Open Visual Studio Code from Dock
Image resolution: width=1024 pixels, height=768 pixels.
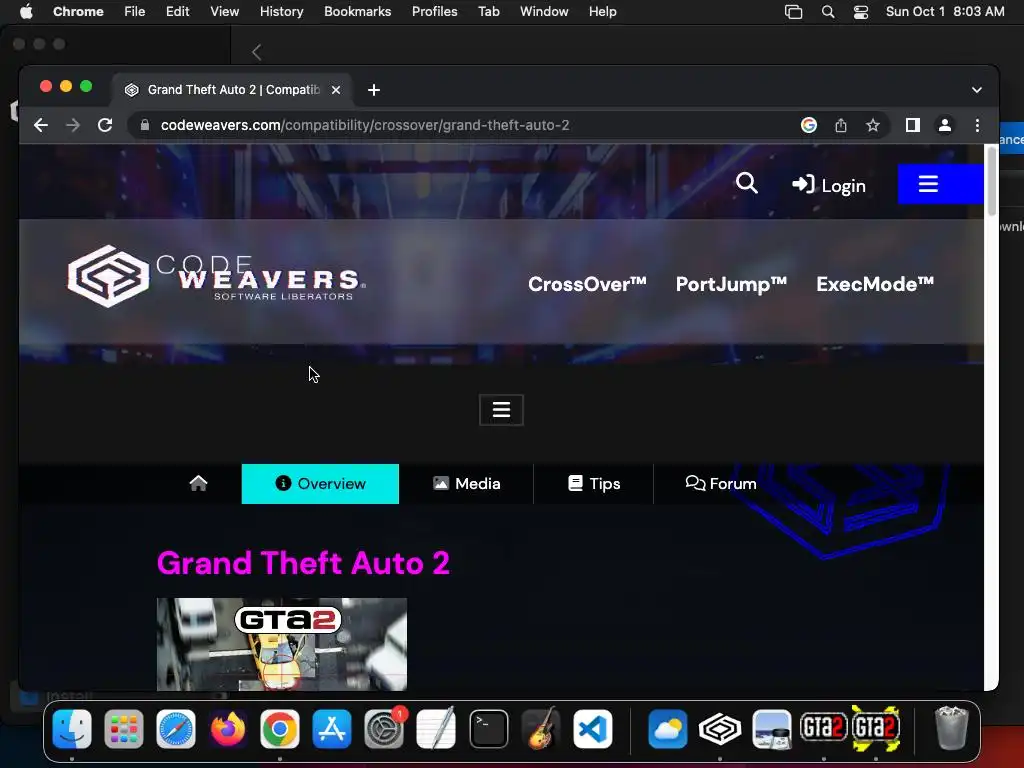point(593,729)
